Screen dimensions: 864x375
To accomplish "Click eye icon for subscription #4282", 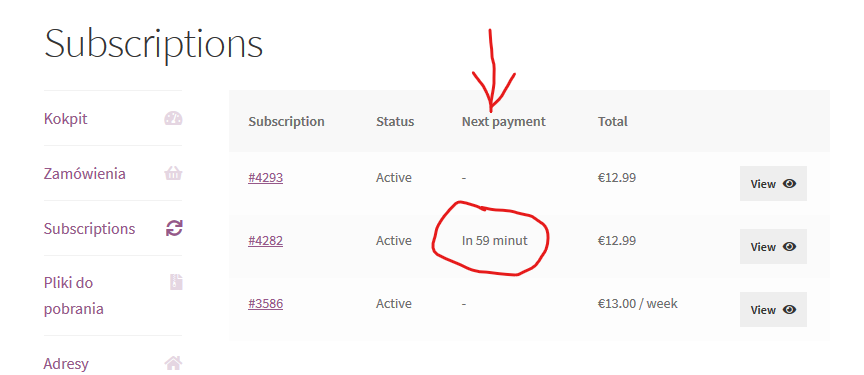I will pyautogui.click(x=790, y=247).
